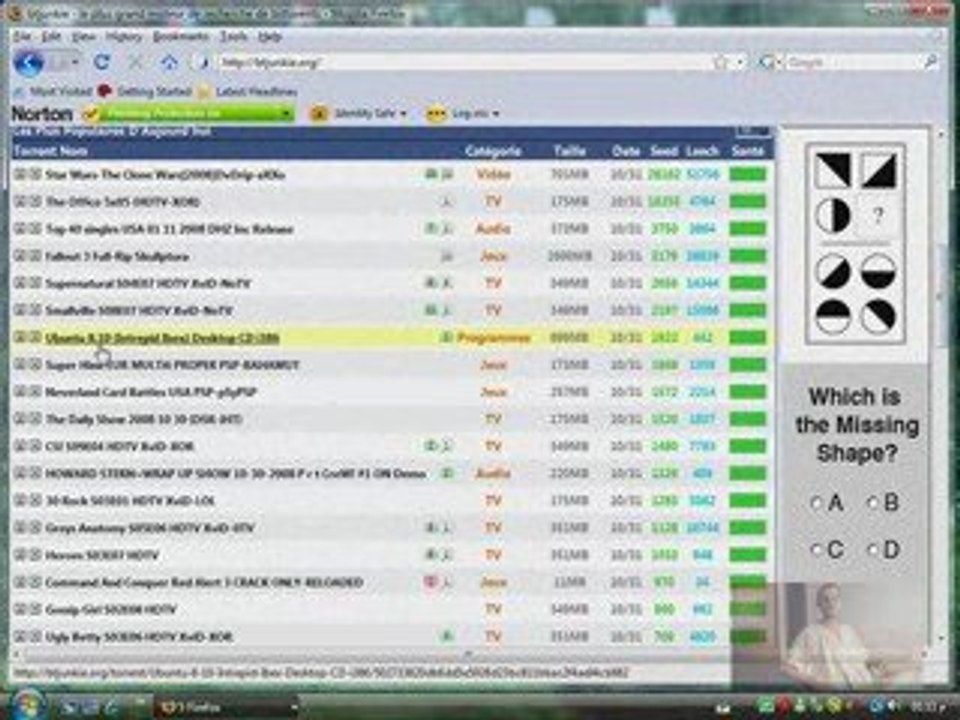Go back with the Firefox back arrow

[28, 63]
